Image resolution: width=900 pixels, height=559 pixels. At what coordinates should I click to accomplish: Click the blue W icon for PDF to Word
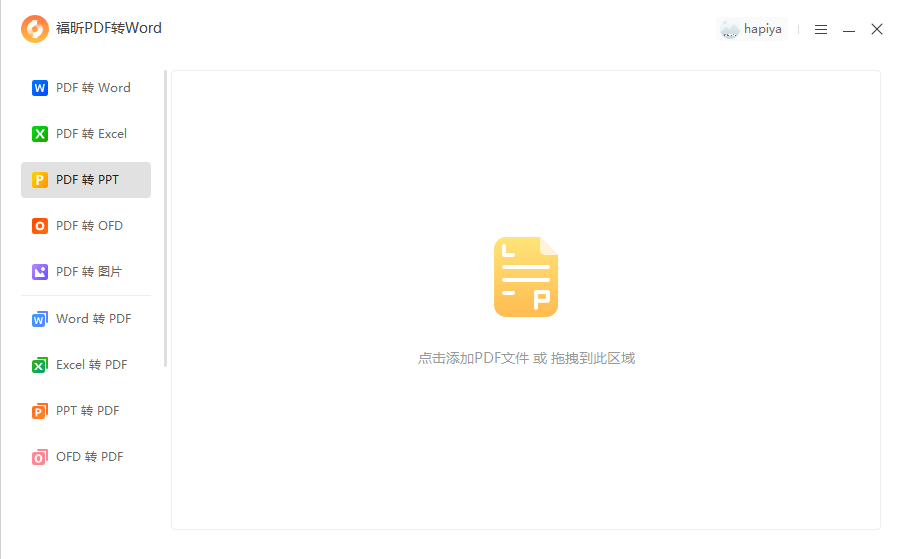tap(40, 88)
